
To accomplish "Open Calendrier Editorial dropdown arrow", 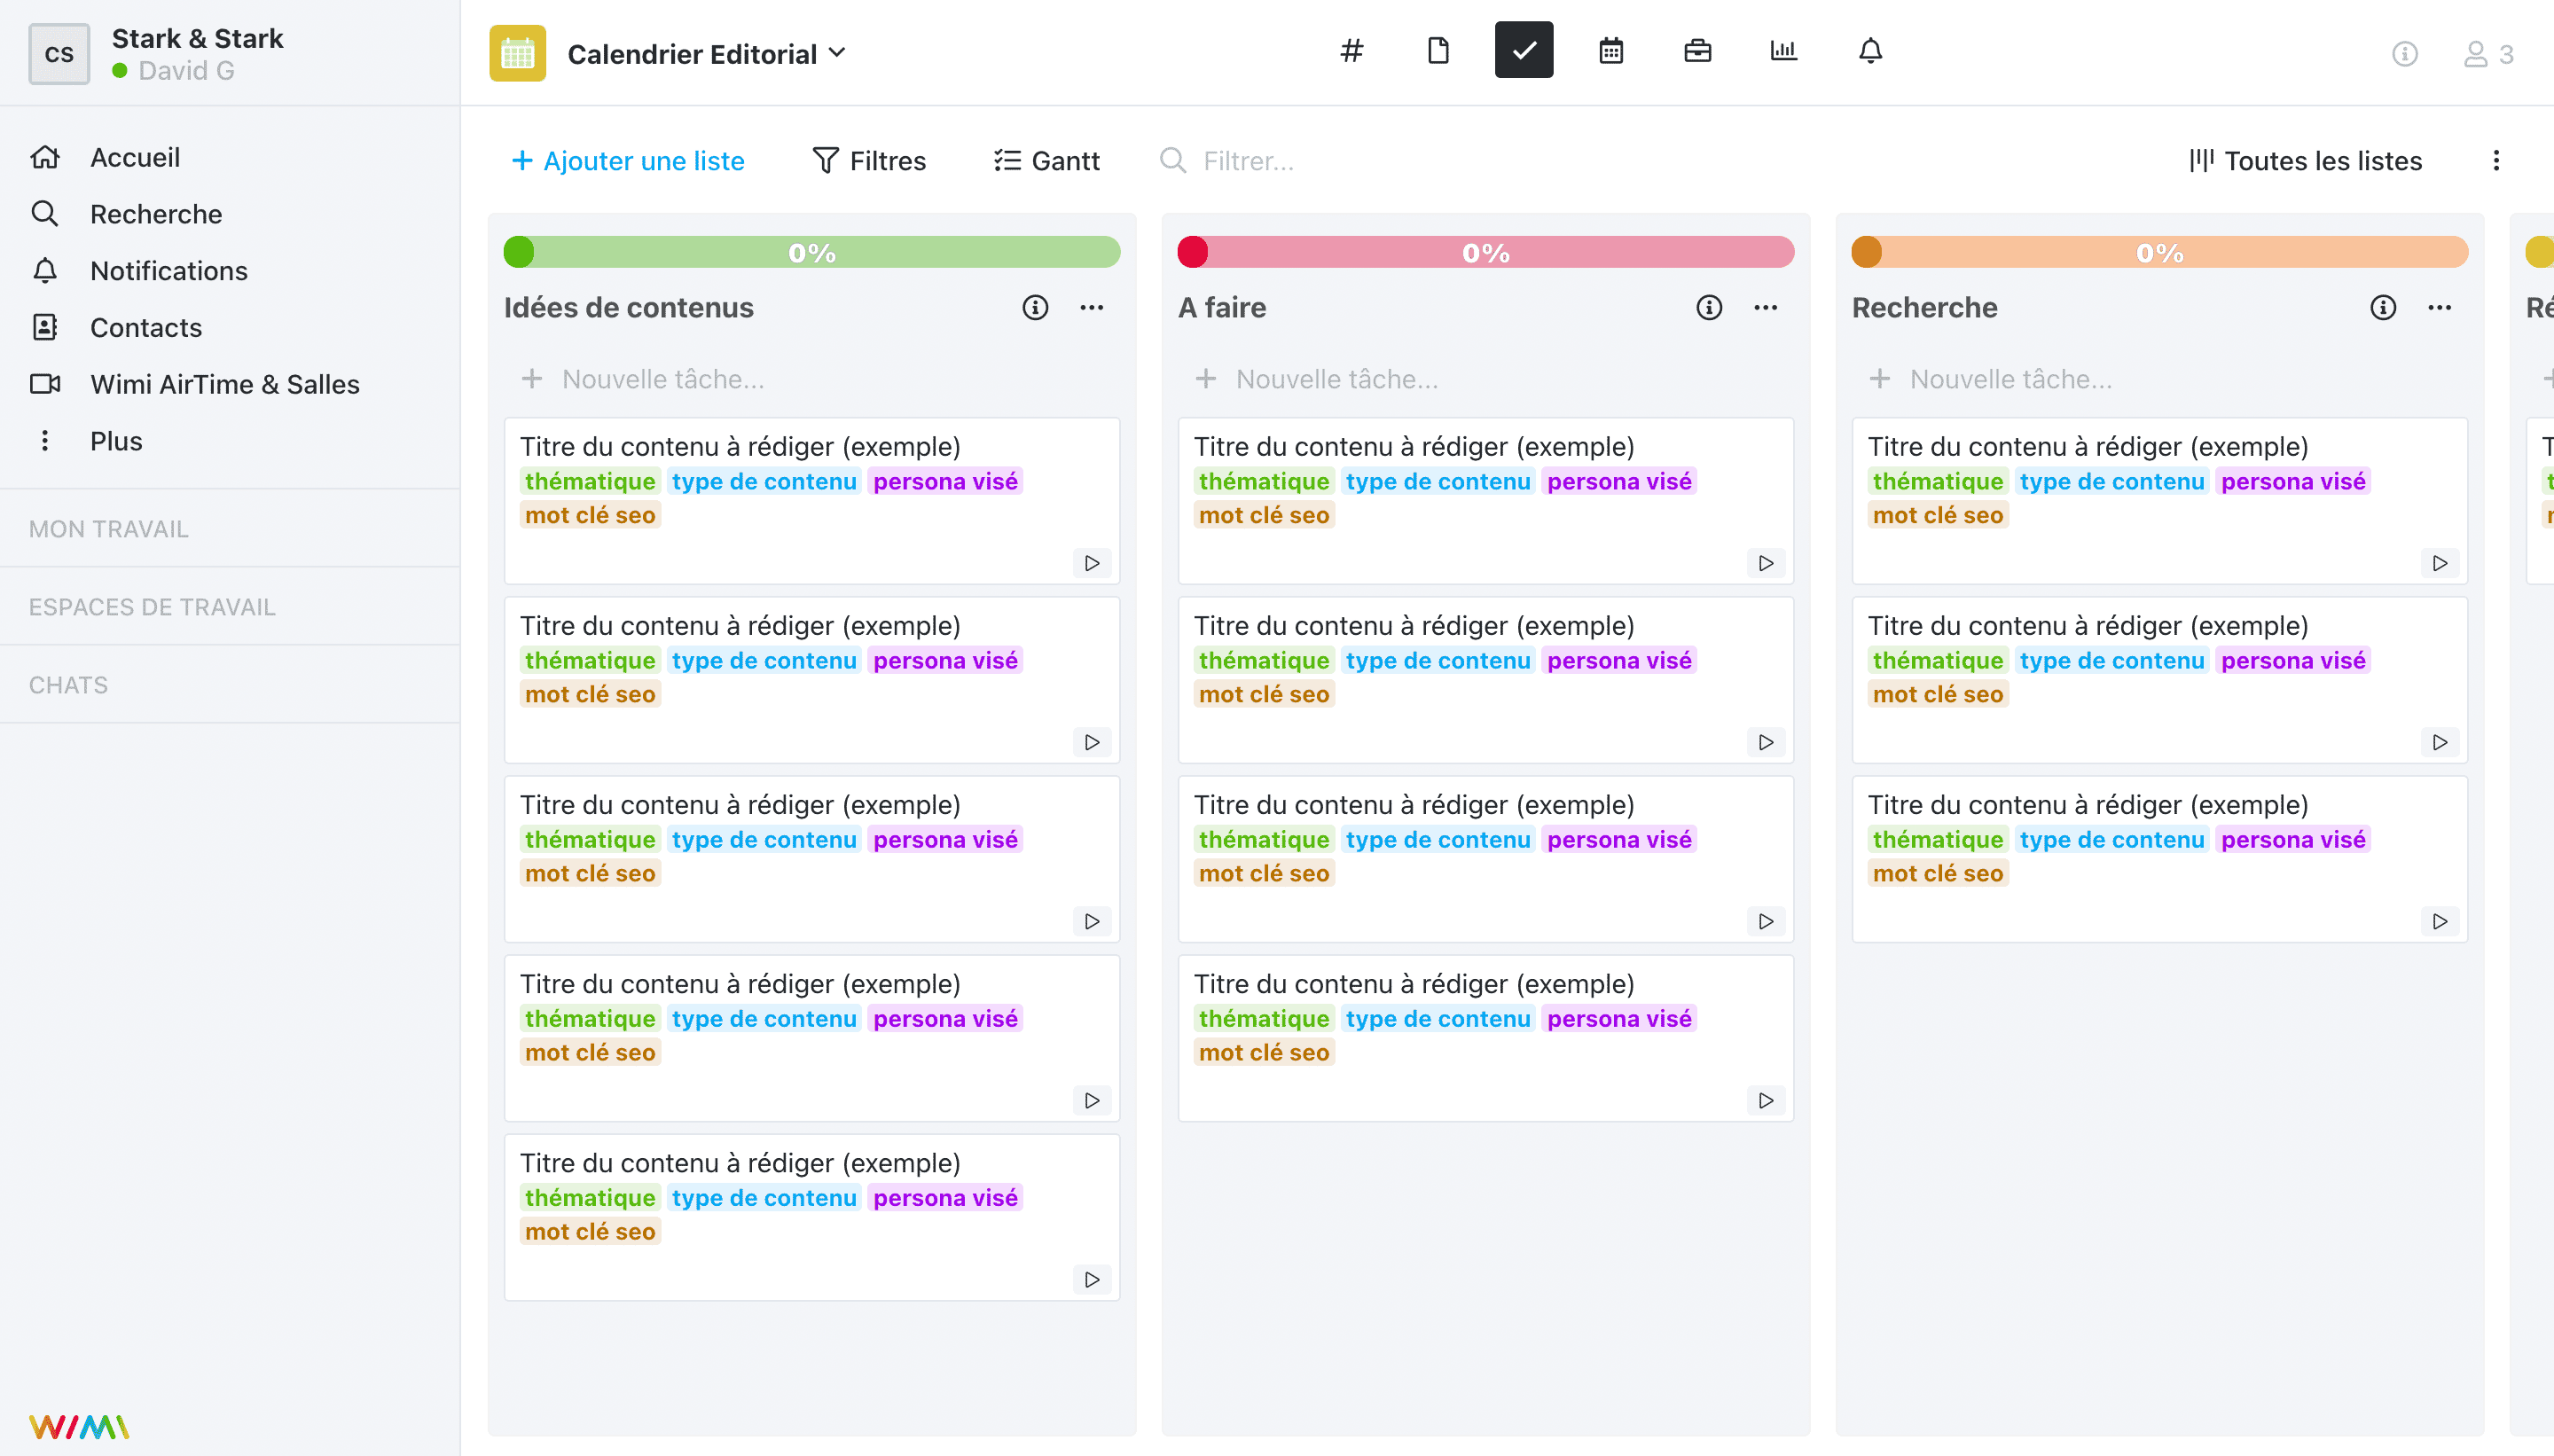I will pyautogui.click(x=840, y=54).
